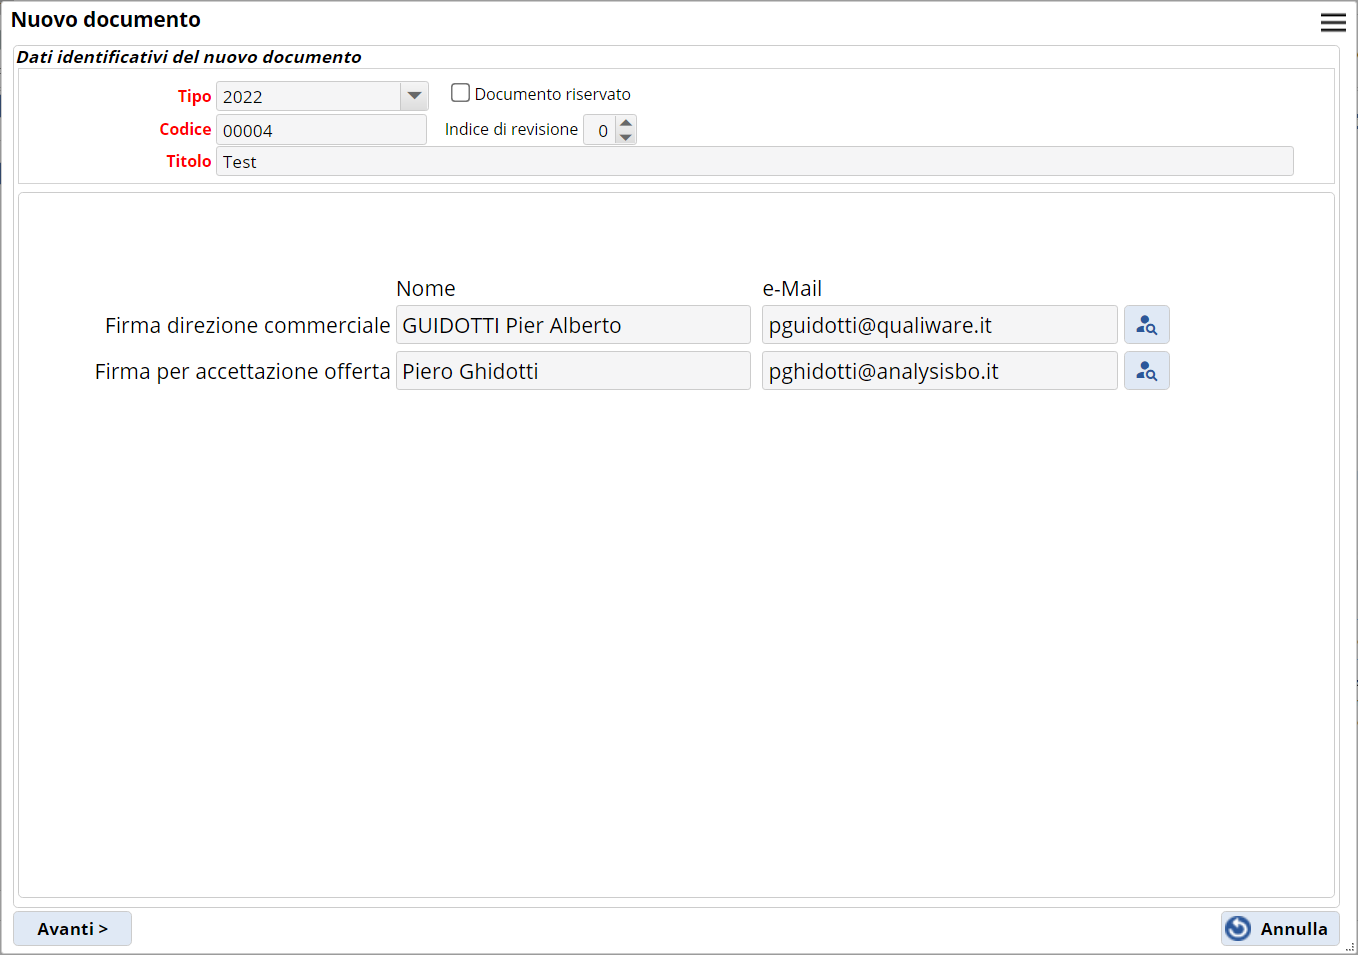Image resolution: width=1358 pixels, height=955 pixels.
Task: Click the Nuovo documento dialog title
Action: [x=106, y=20]
